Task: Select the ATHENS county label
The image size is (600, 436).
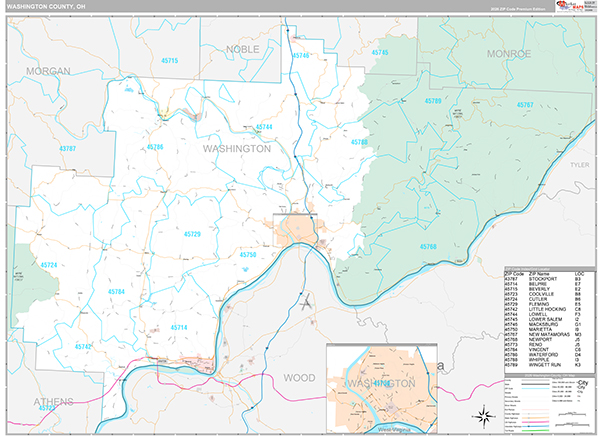Action: (52, 403)
